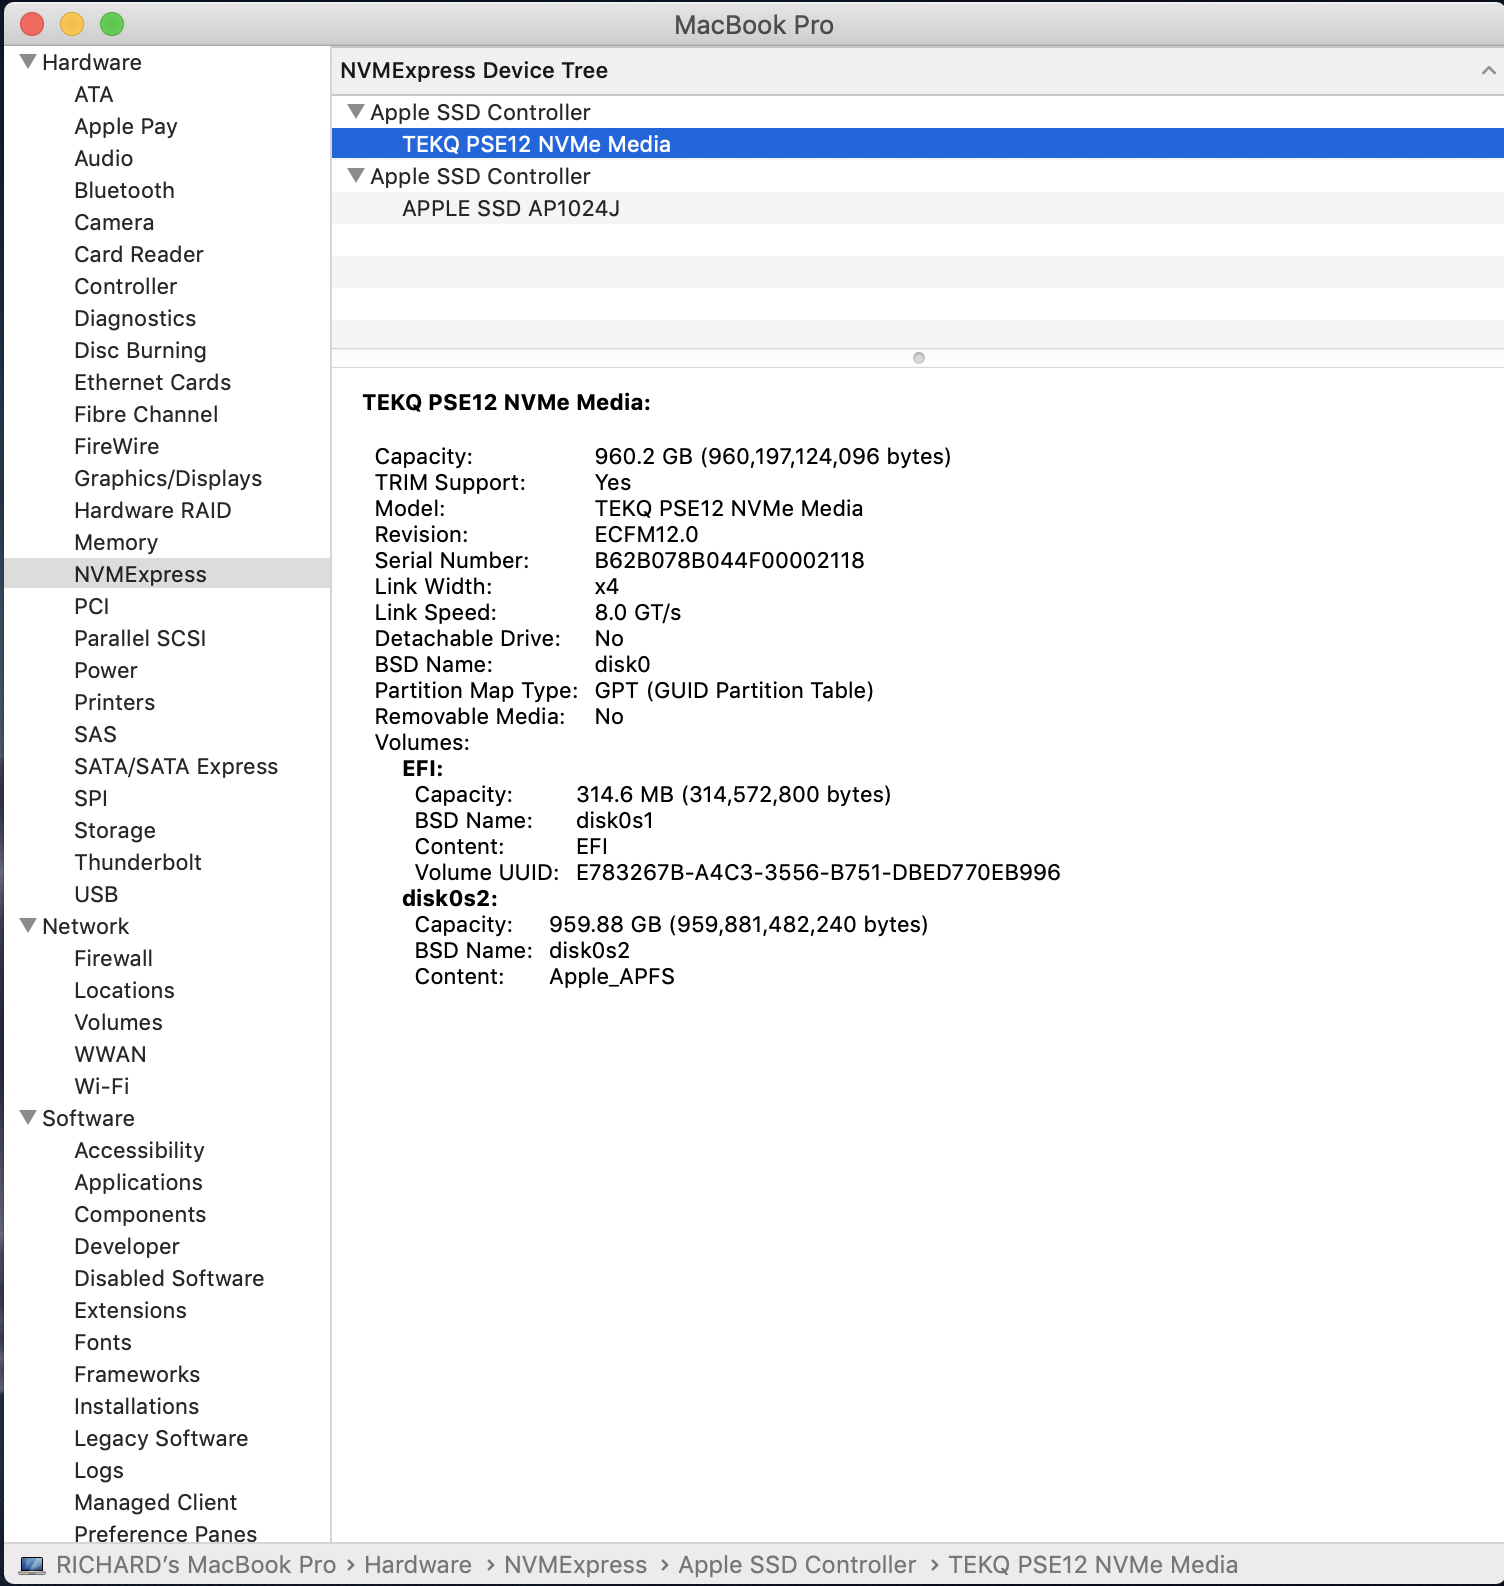The height and width of the screenshot is (1586, 1504).
Task: Open Frameworks section
Action: click(137, 1374)
